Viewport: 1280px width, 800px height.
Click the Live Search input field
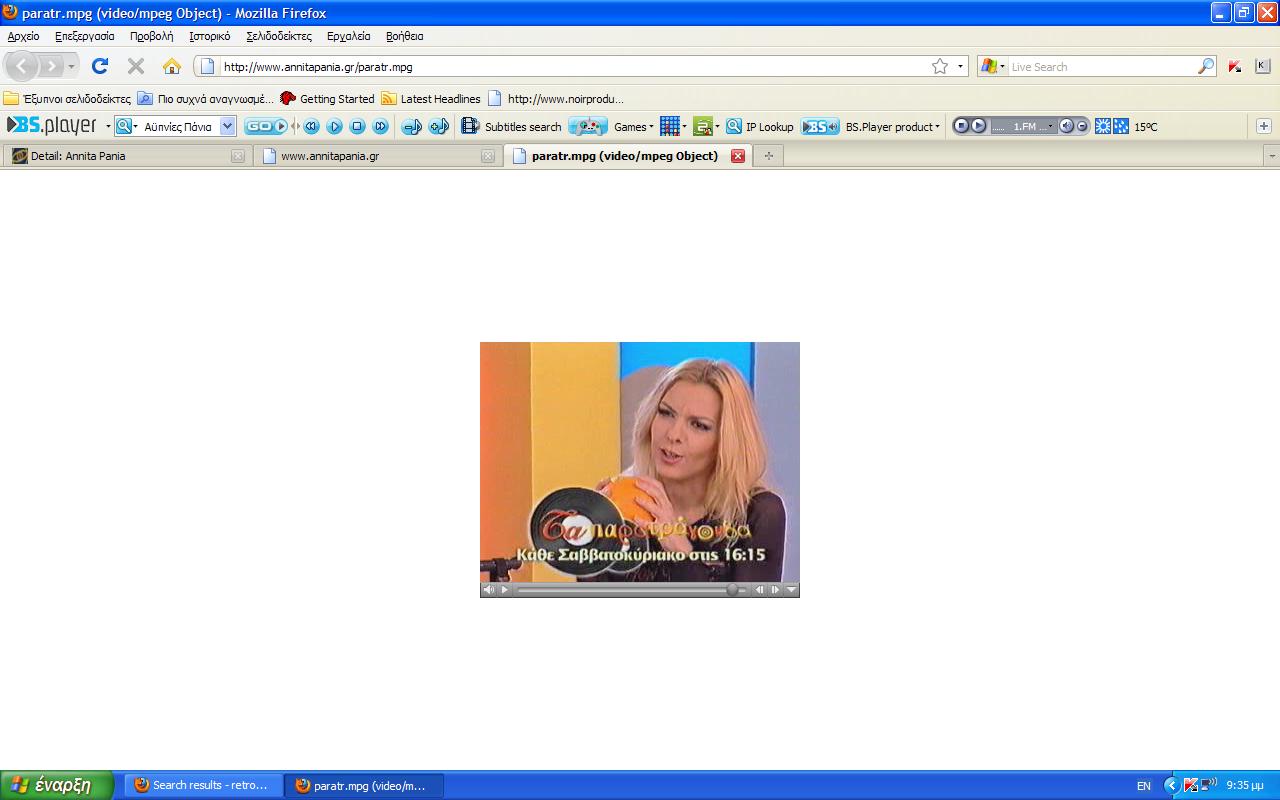point(1100,67)
